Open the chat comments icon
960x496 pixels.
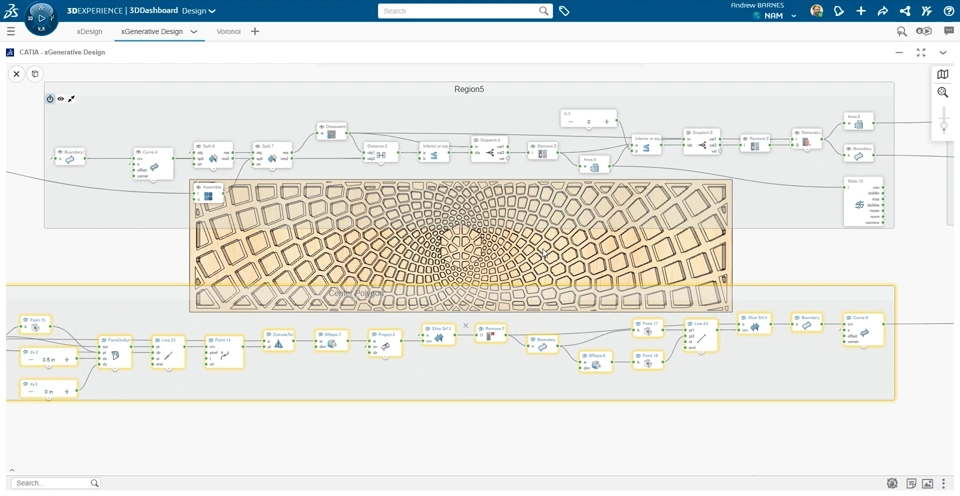pos(948,31)
